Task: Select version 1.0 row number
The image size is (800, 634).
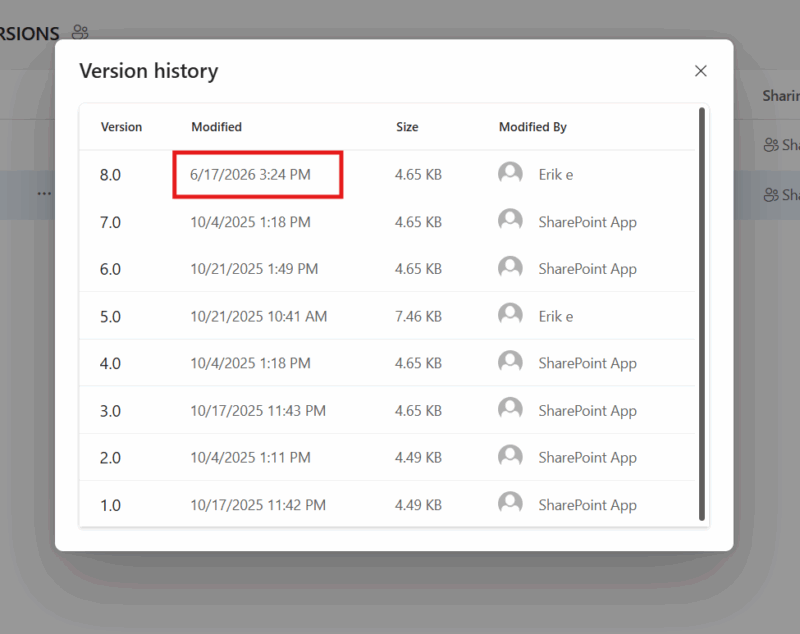Action: (x=110, y=505)
